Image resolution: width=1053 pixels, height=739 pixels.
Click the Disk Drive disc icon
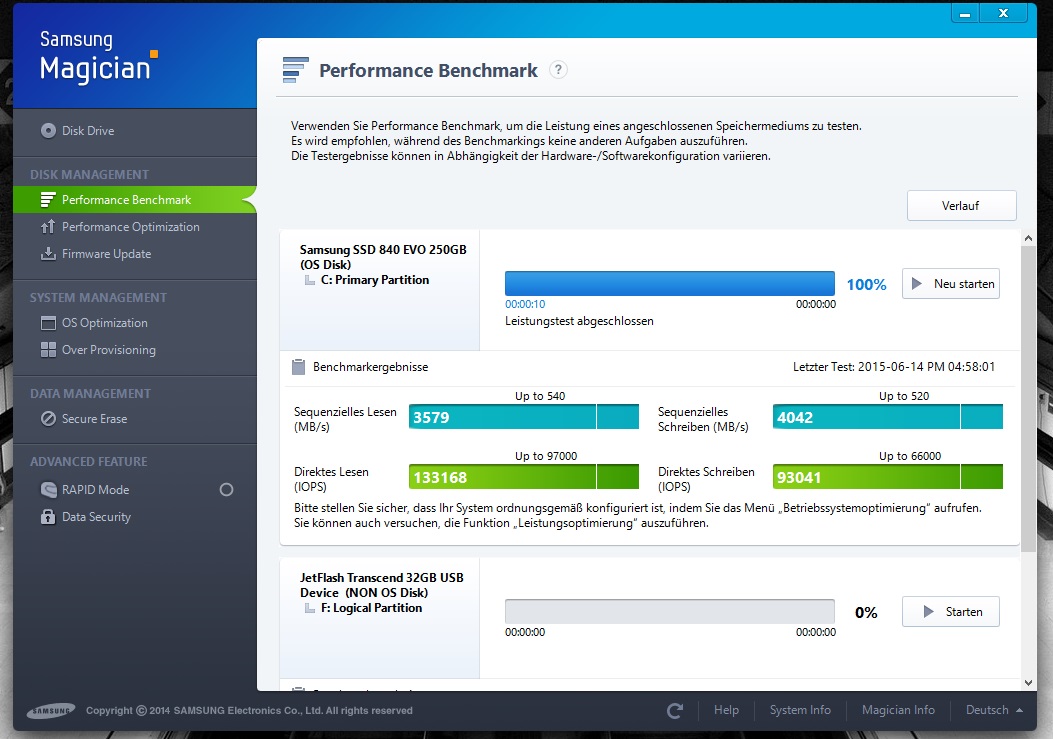(48, 130)
